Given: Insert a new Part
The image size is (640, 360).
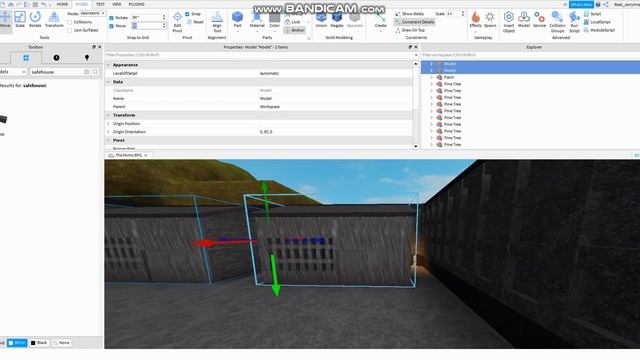Looking at the screenshot, I should (237, 20).
